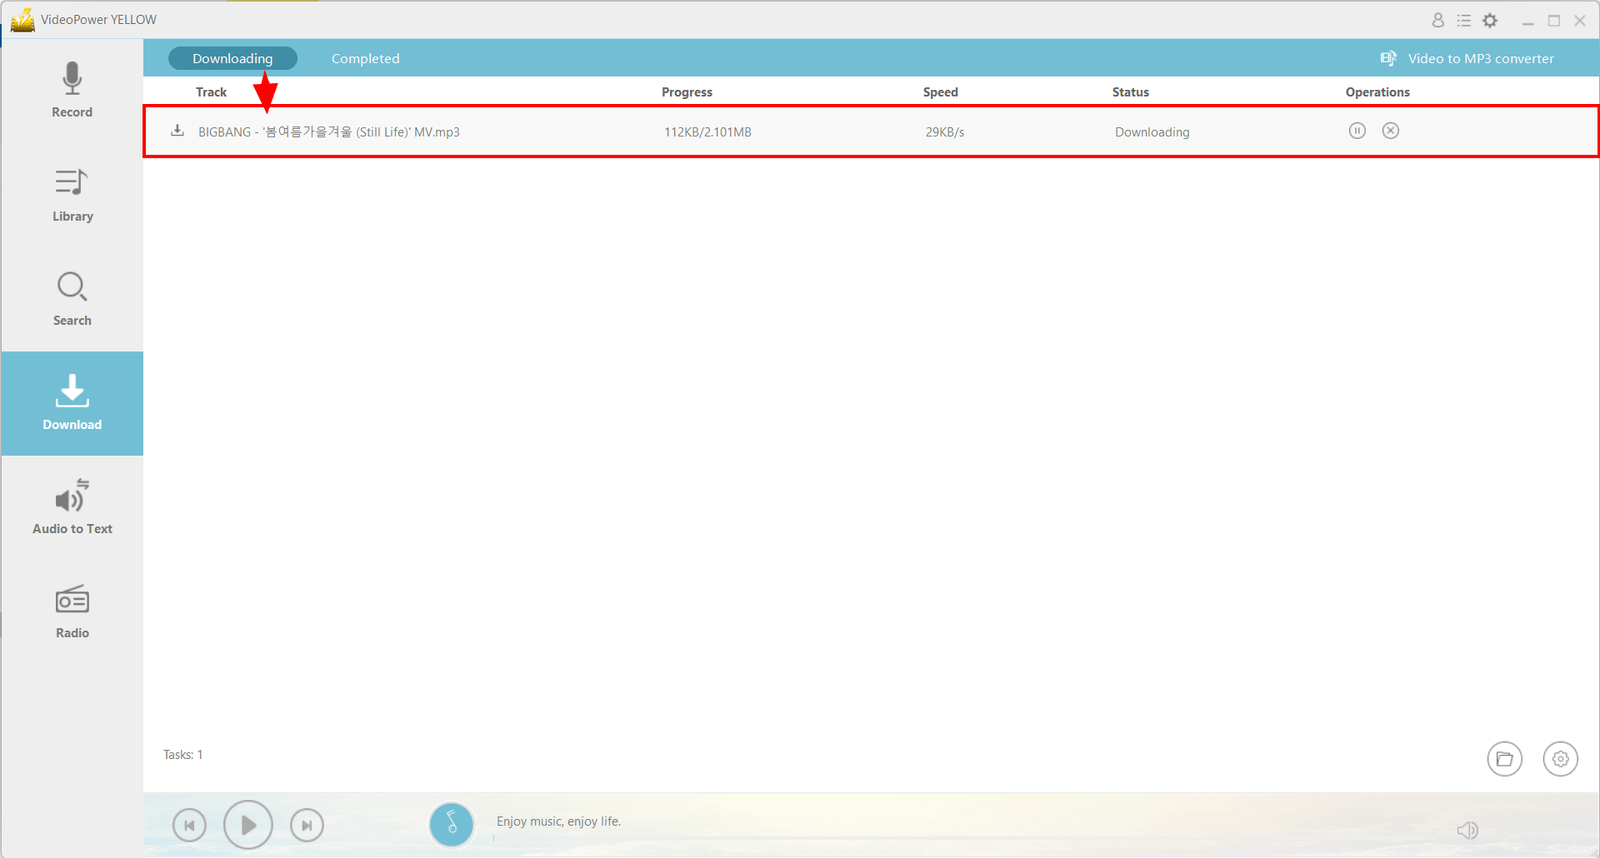Go to the Search section
Screen dimensions: 1600x858
tap(72, 299)
